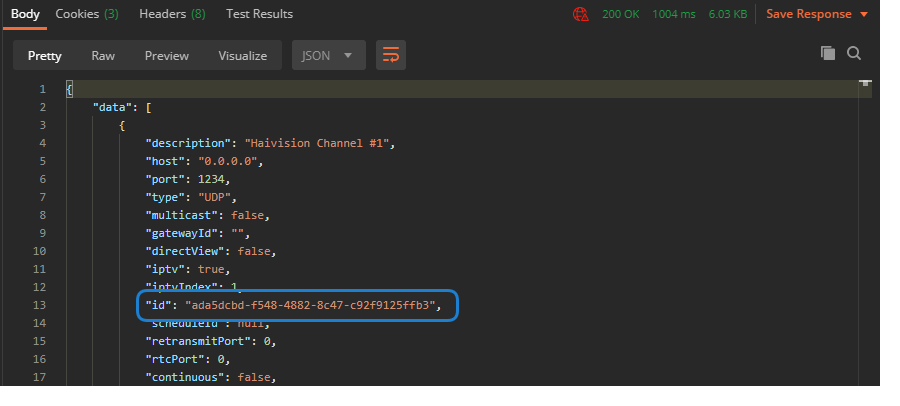The image size is (900, 406).
Task: Copy the response with the copy icon
Action: click(827, 53)
